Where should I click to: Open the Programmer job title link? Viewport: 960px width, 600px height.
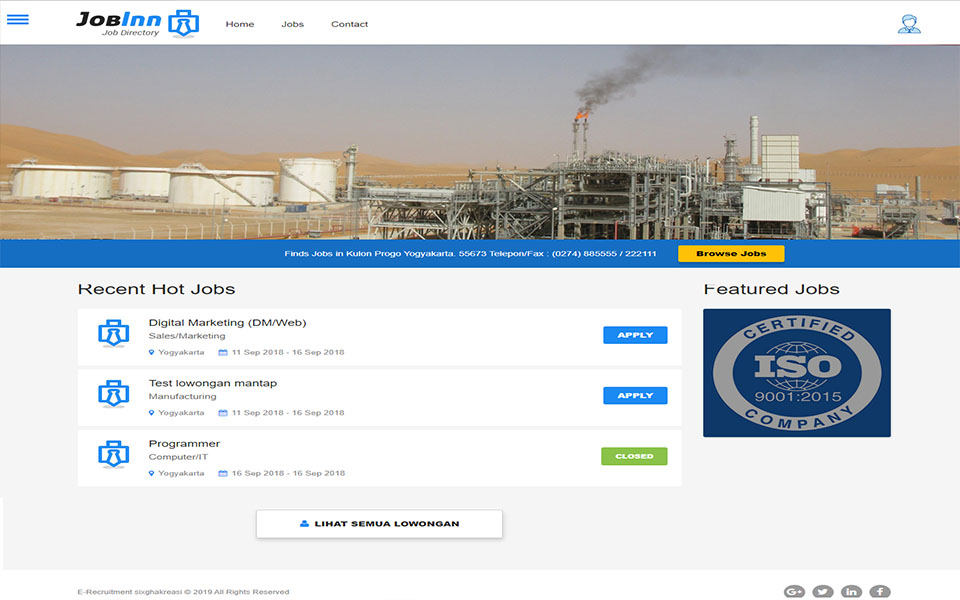[184, 443]
